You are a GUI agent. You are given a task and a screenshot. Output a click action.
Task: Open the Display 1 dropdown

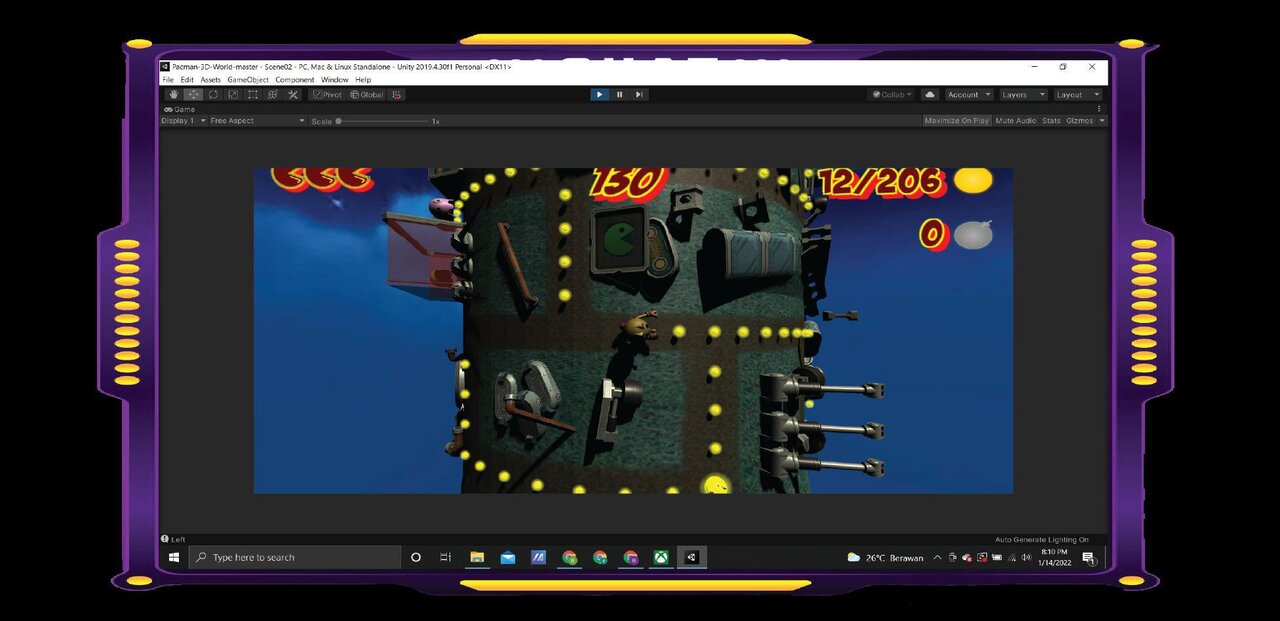(183, 121)
